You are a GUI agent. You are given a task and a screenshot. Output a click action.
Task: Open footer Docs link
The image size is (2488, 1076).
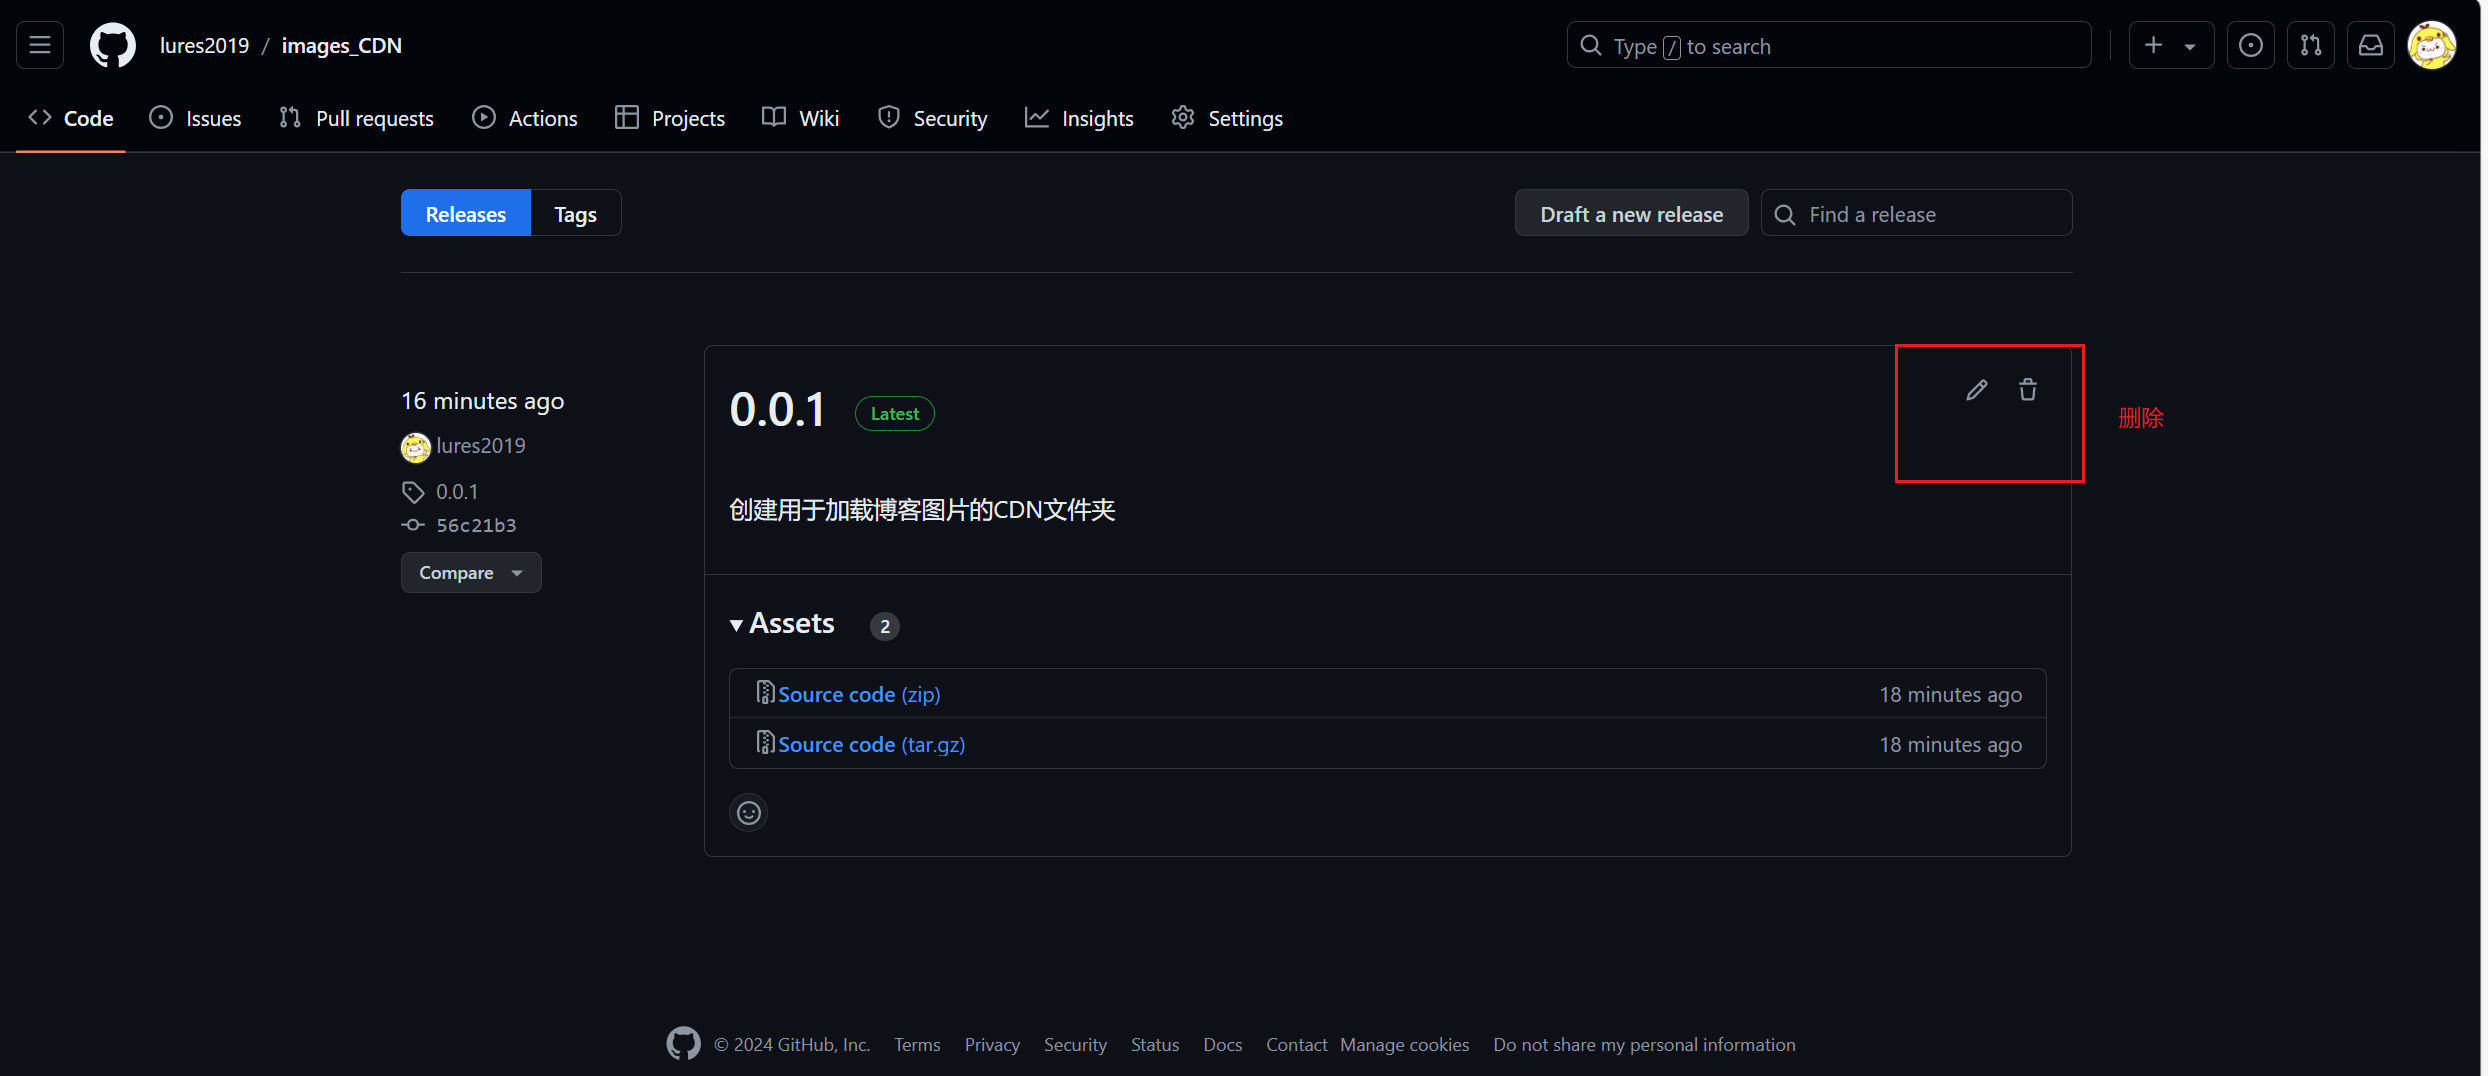point(1223,1044)
